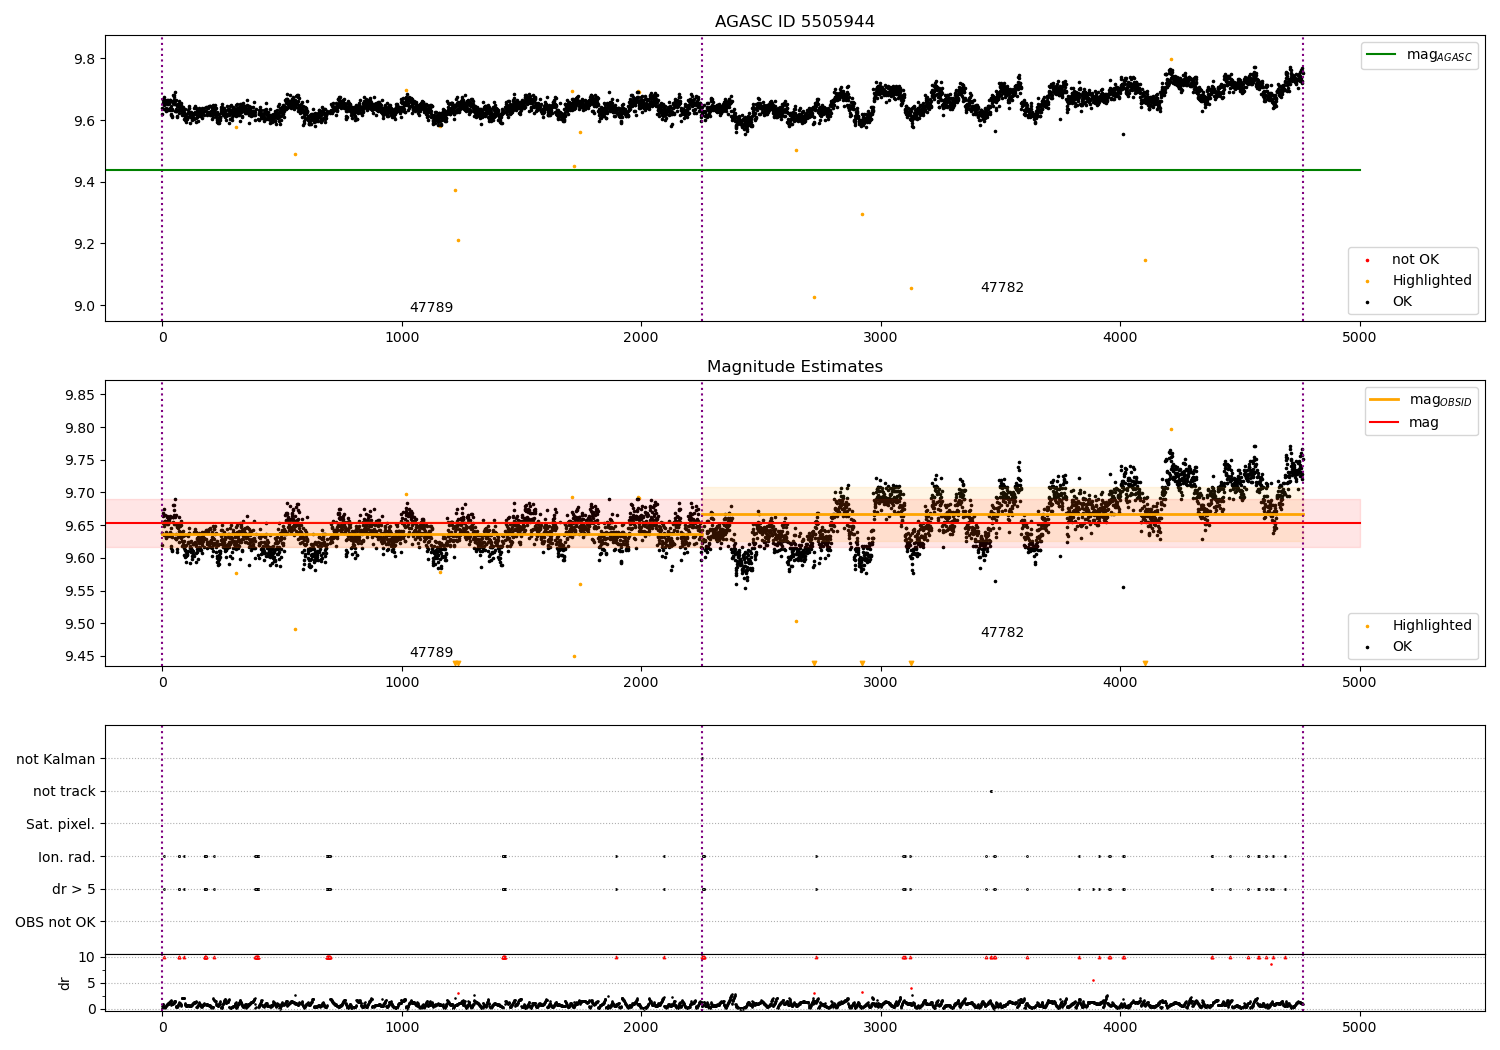
Task: Click the '47782' annotation in the top plot
Action: (x=1002, y=288)
